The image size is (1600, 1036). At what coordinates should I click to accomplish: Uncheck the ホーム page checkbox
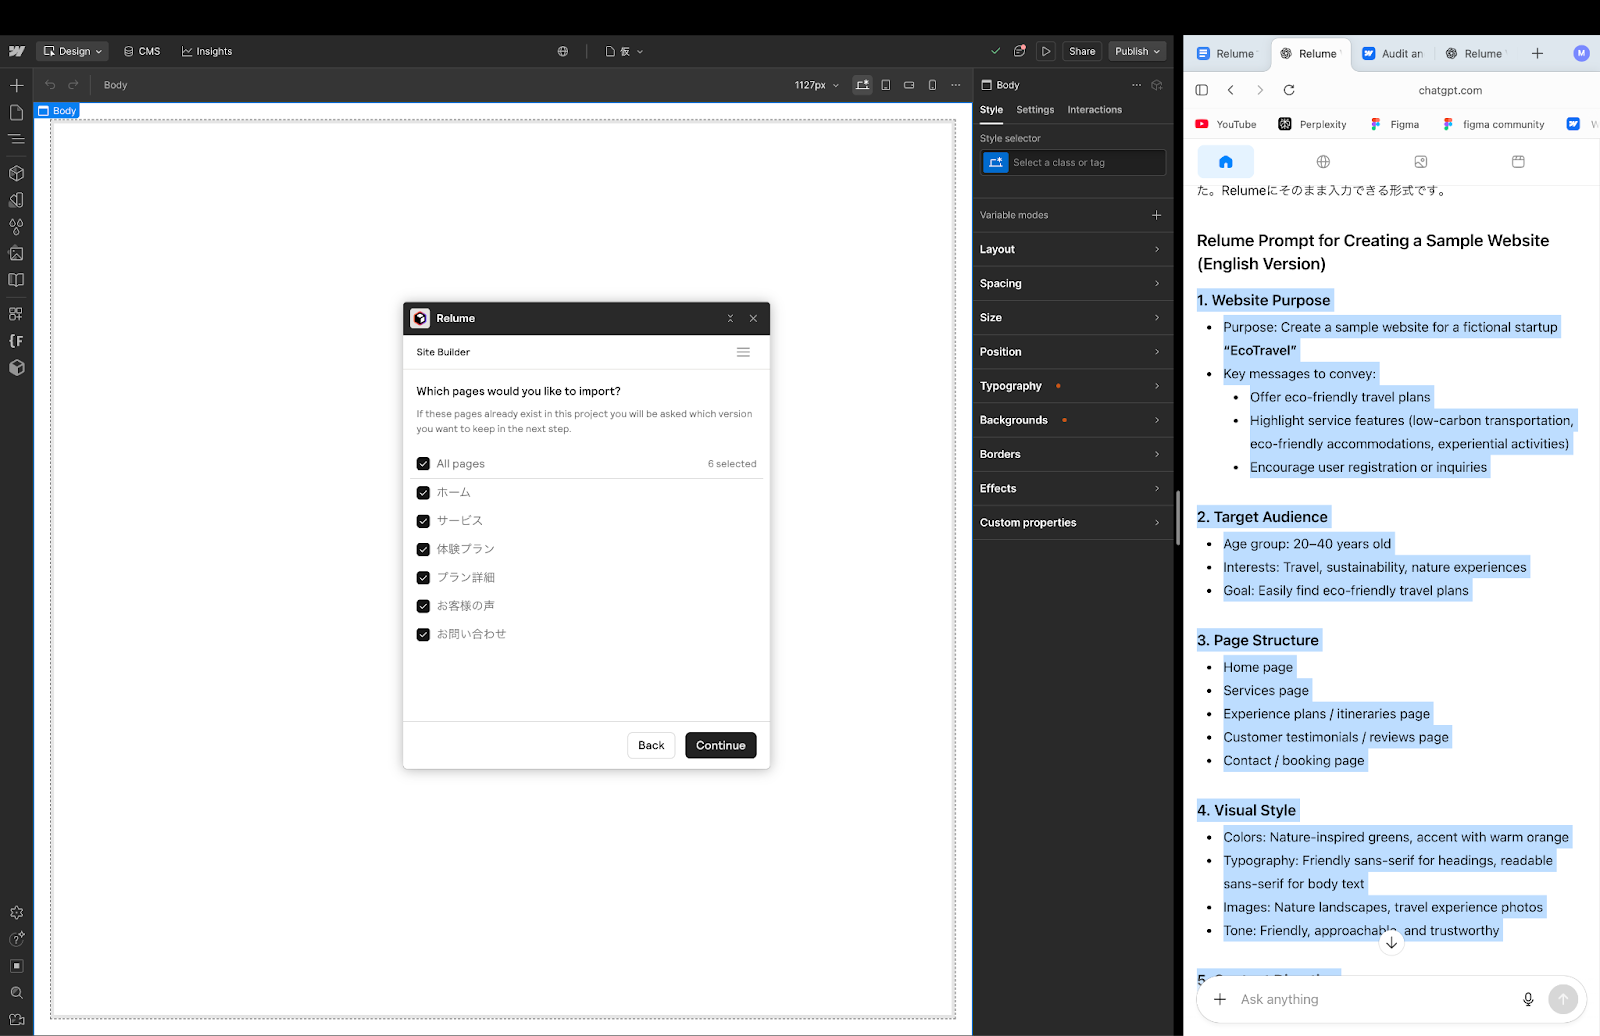423,493
